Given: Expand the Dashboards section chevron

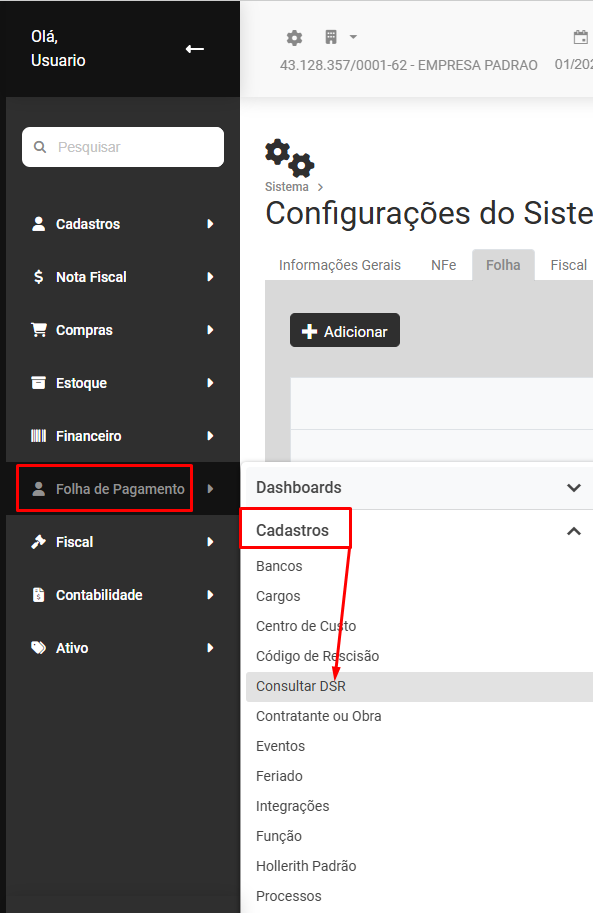Looking at the screenshot, I should pyautogui.click(x=574, y=487).
